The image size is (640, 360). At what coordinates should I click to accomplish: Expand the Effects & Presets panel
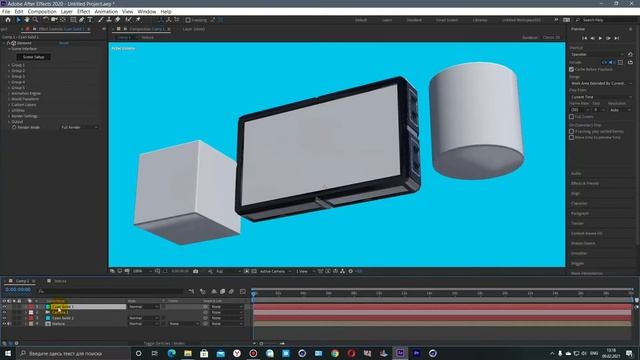[585, 183]
